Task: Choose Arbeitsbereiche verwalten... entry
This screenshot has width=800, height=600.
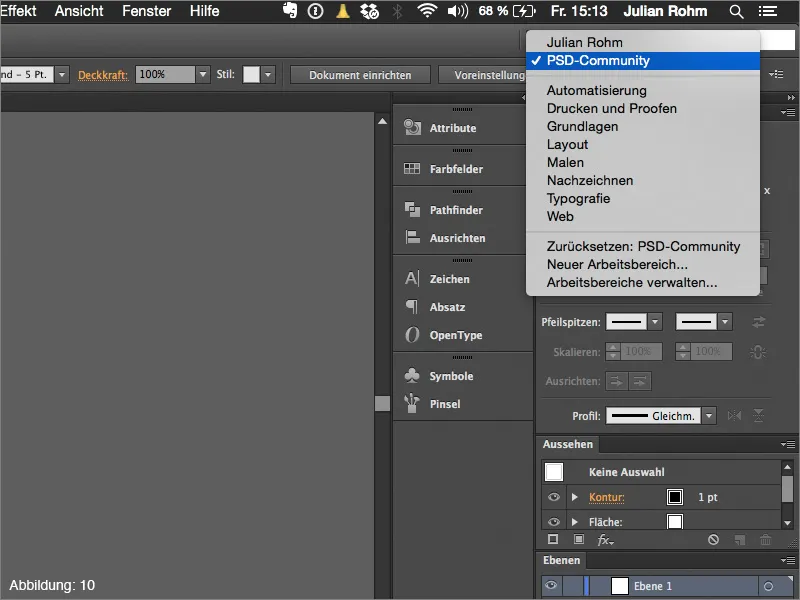Action: [643, 283]
